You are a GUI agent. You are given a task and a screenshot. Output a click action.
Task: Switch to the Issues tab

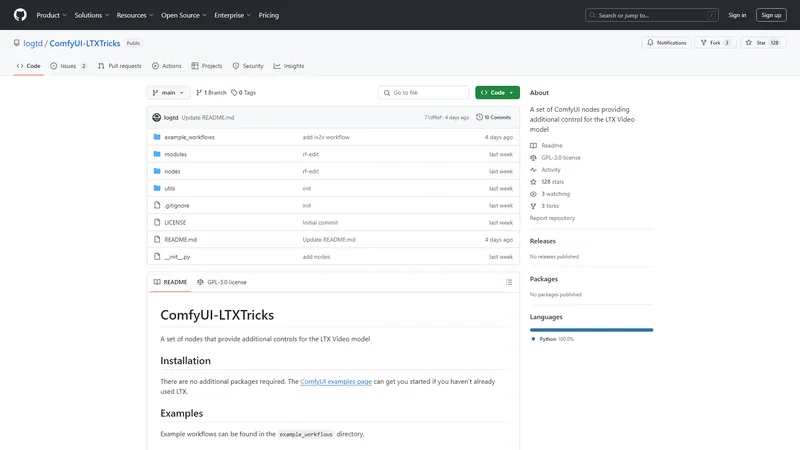[x=68, y=66]
